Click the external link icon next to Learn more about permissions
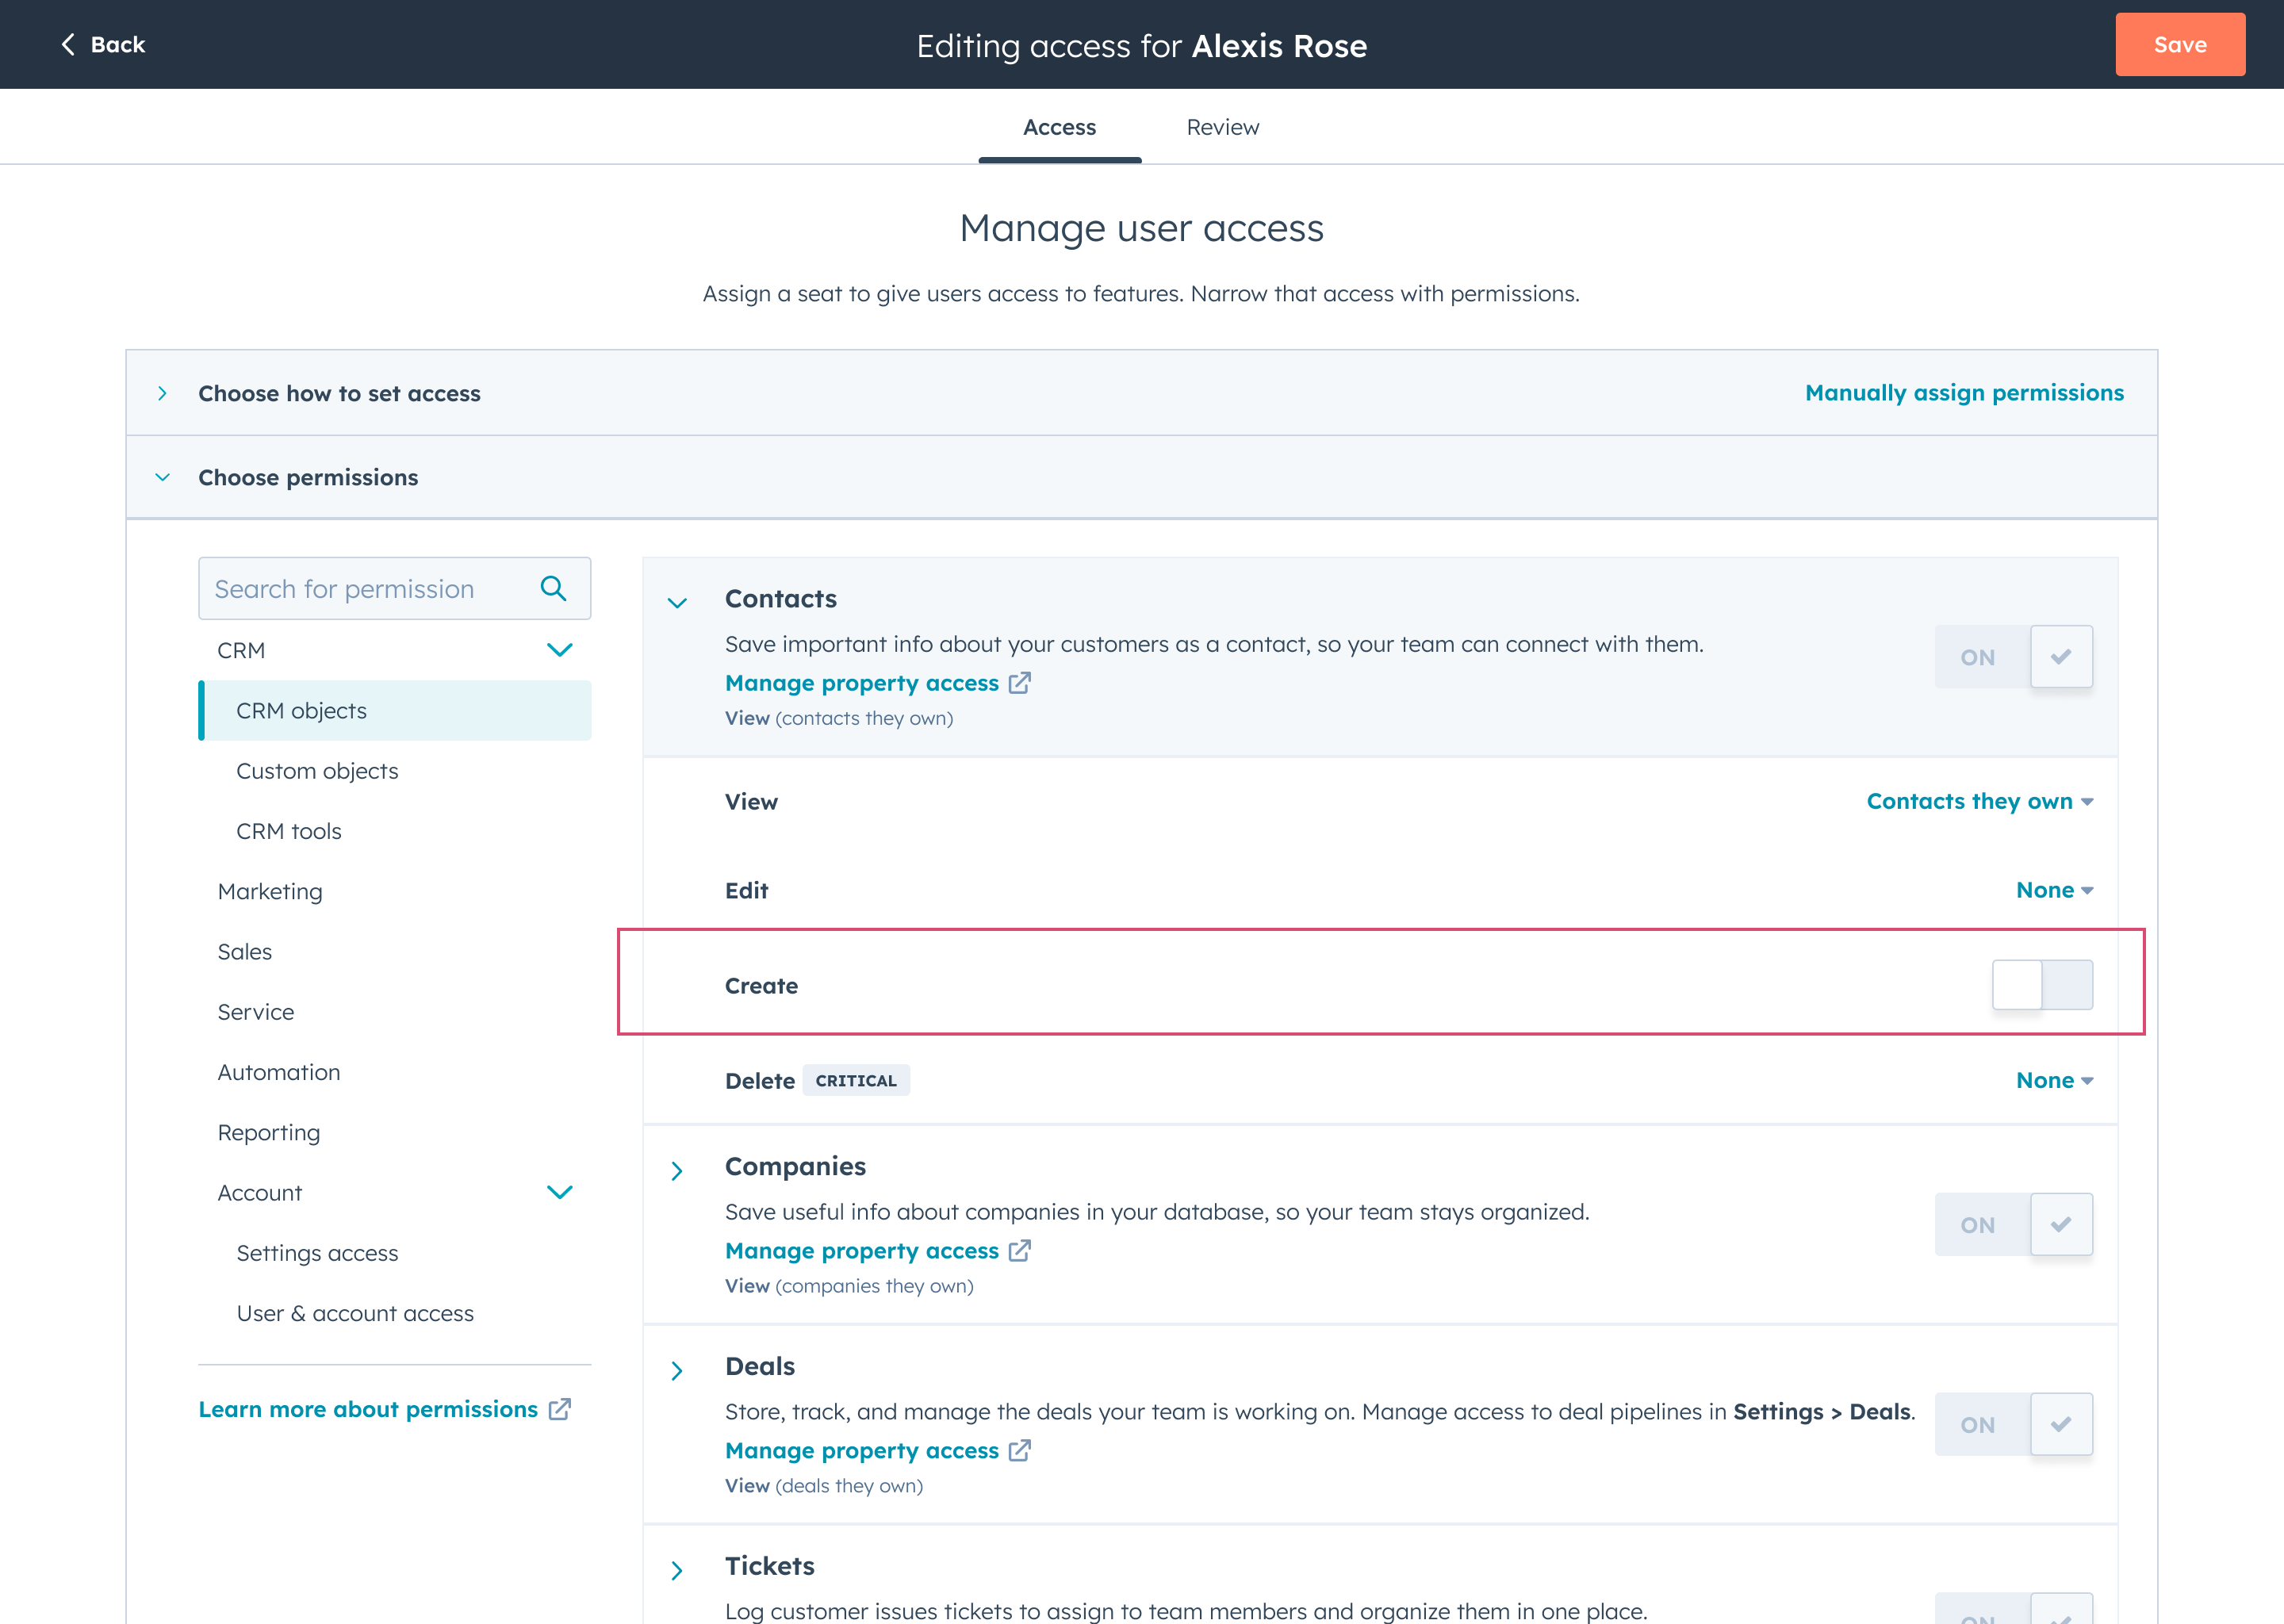2284x1624 pixels. 560,1409
